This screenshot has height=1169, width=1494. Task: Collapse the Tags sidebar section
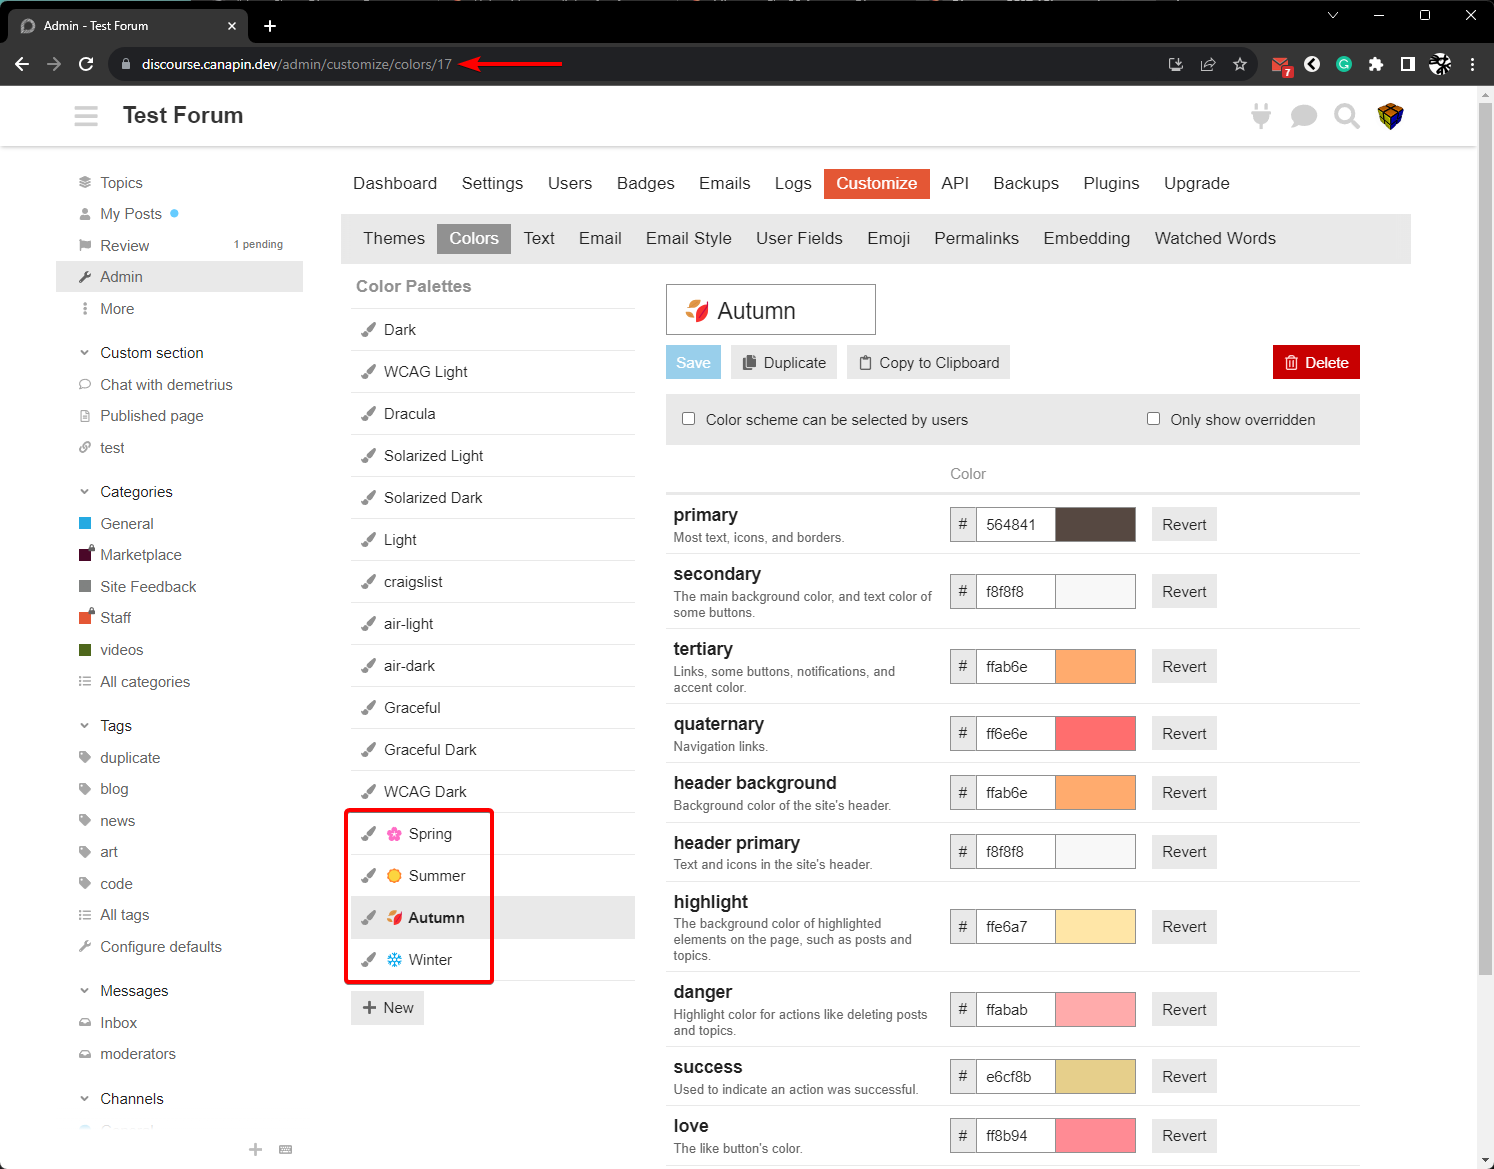click(x=85, y=726)
